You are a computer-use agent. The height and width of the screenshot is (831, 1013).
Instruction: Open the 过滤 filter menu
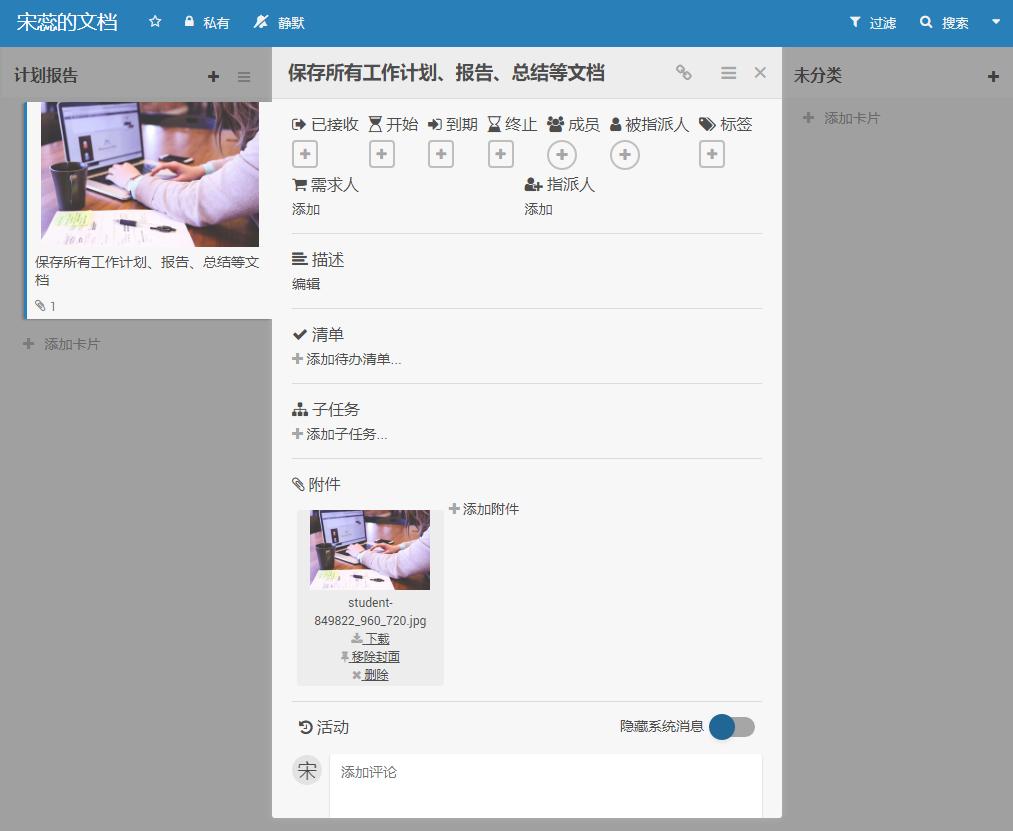(872, 22)
